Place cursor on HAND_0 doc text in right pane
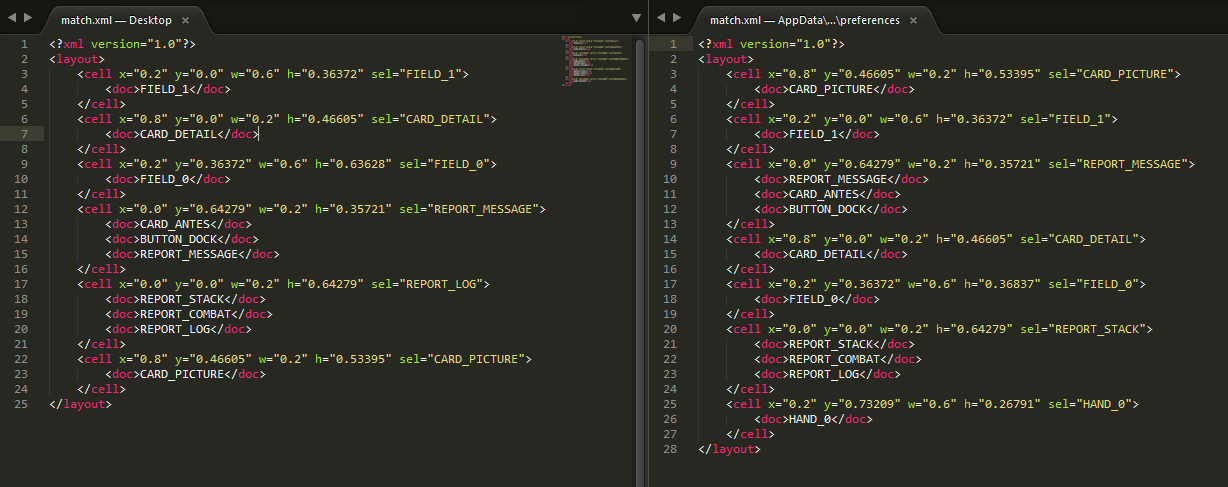 [x=805, y=419]
